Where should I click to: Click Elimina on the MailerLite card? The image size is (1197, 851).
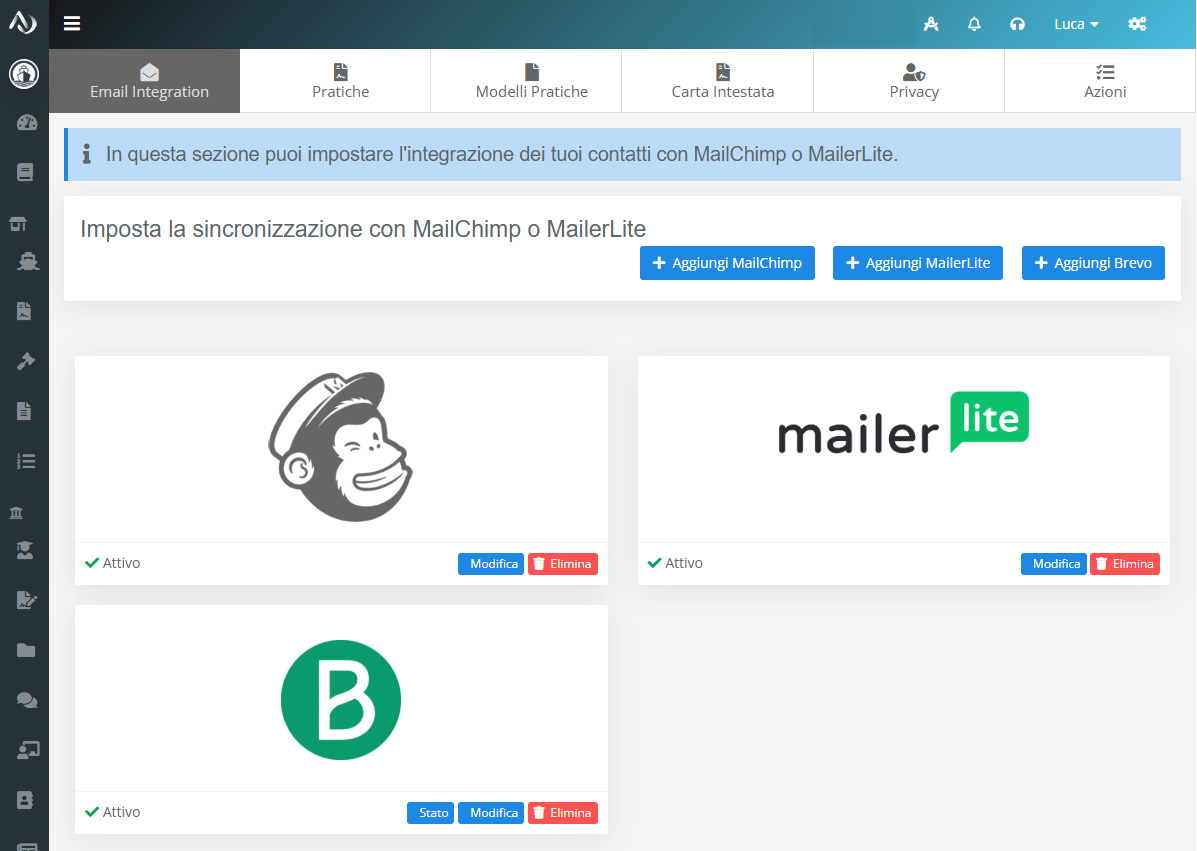click(x=1124, y=564)
